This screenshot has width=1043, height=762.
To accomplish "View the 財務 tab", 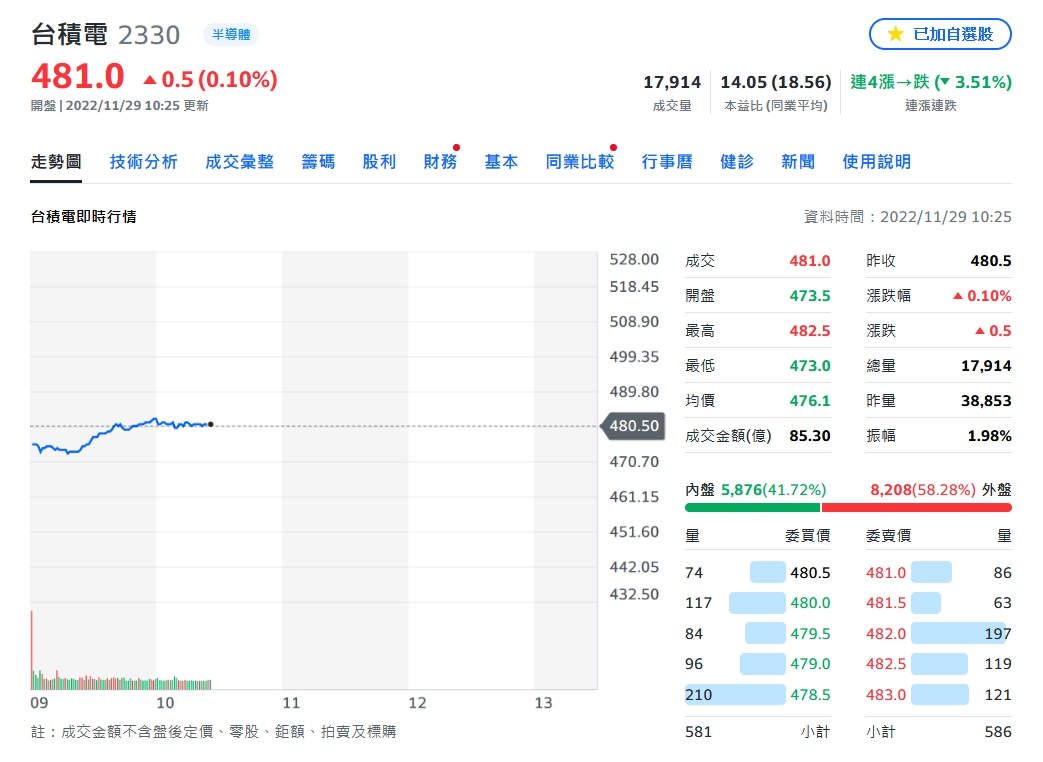I will click(x=440, y=162).
